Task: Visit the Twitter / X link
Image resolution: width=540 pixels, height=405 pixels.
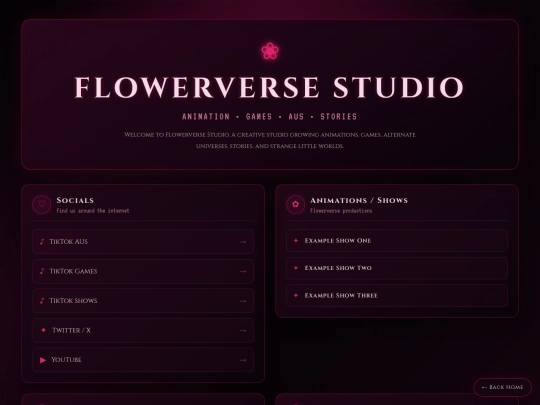Action: (143, 330)
